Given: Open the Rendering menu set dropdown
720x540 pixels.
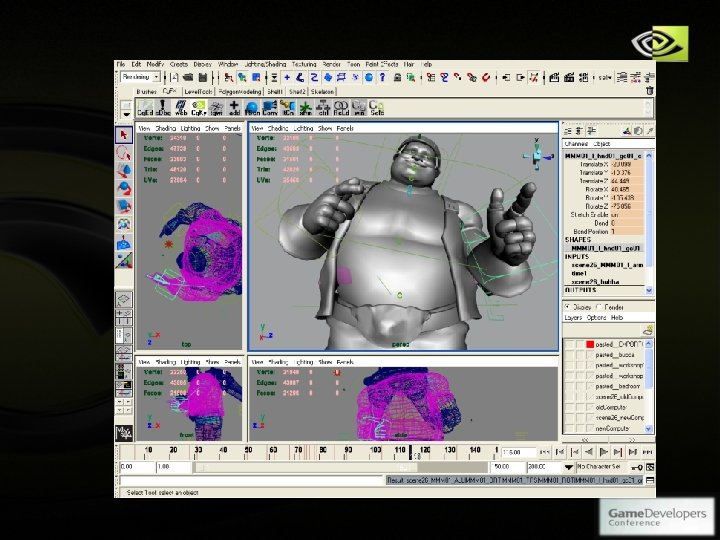Looking at the screenshot, I should pyautogui.click(x=157, y=77).
